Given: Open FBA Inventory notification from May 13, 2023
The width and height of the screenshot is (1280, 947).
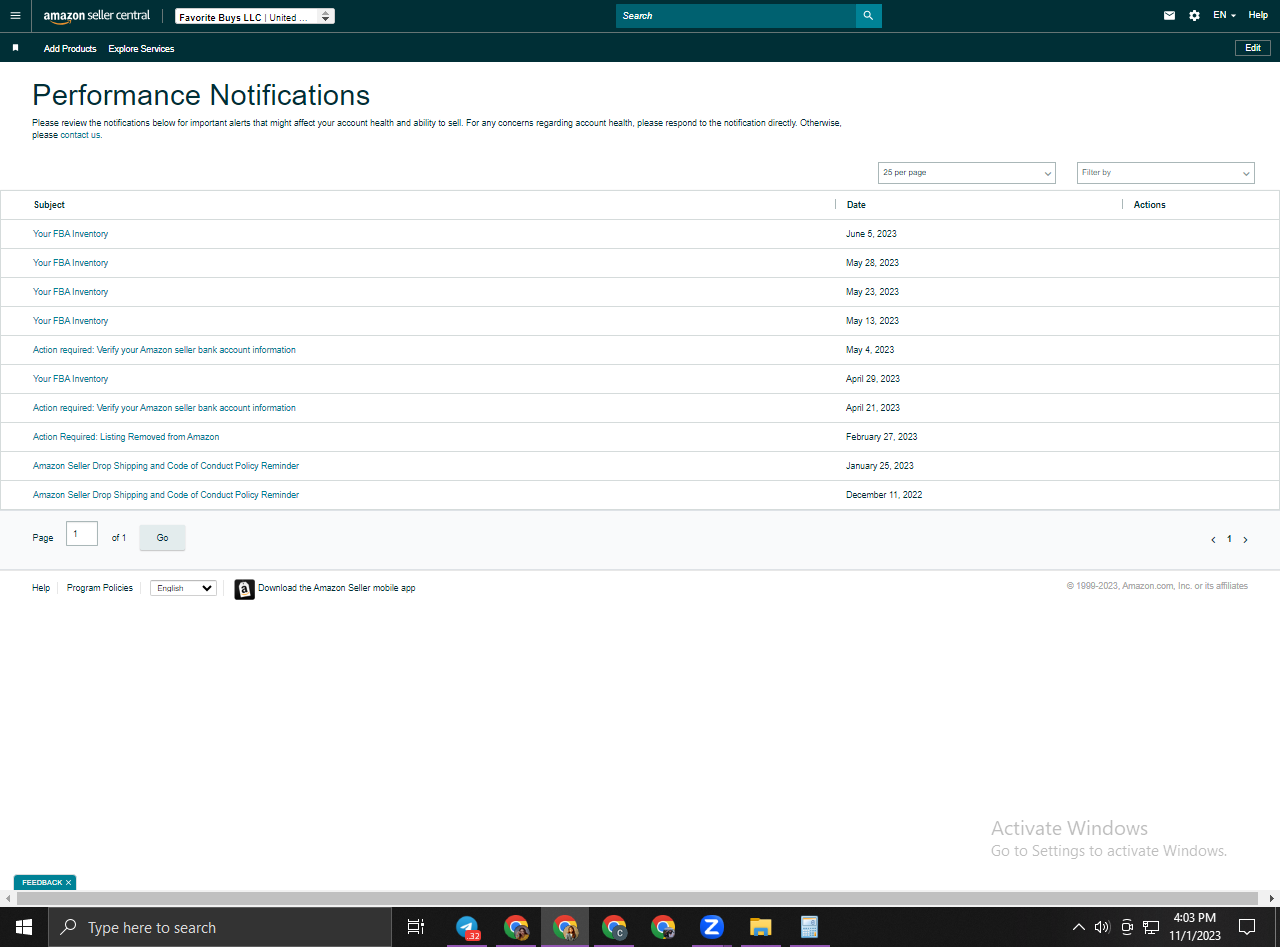Looking at the screenshot, I should (x=70, y=321).
